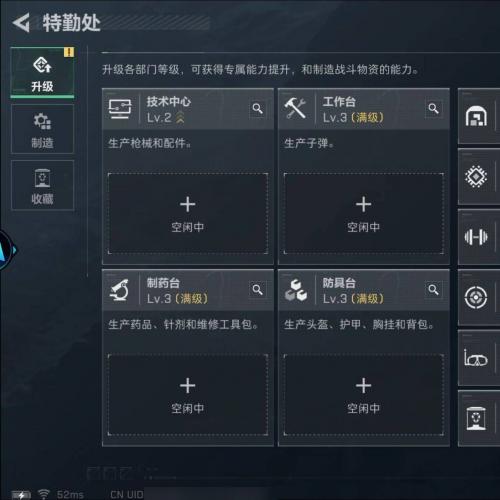500x500 pixels.
Task: Add production in 技术中心 idle slot
Action: (x=188, y=214)
